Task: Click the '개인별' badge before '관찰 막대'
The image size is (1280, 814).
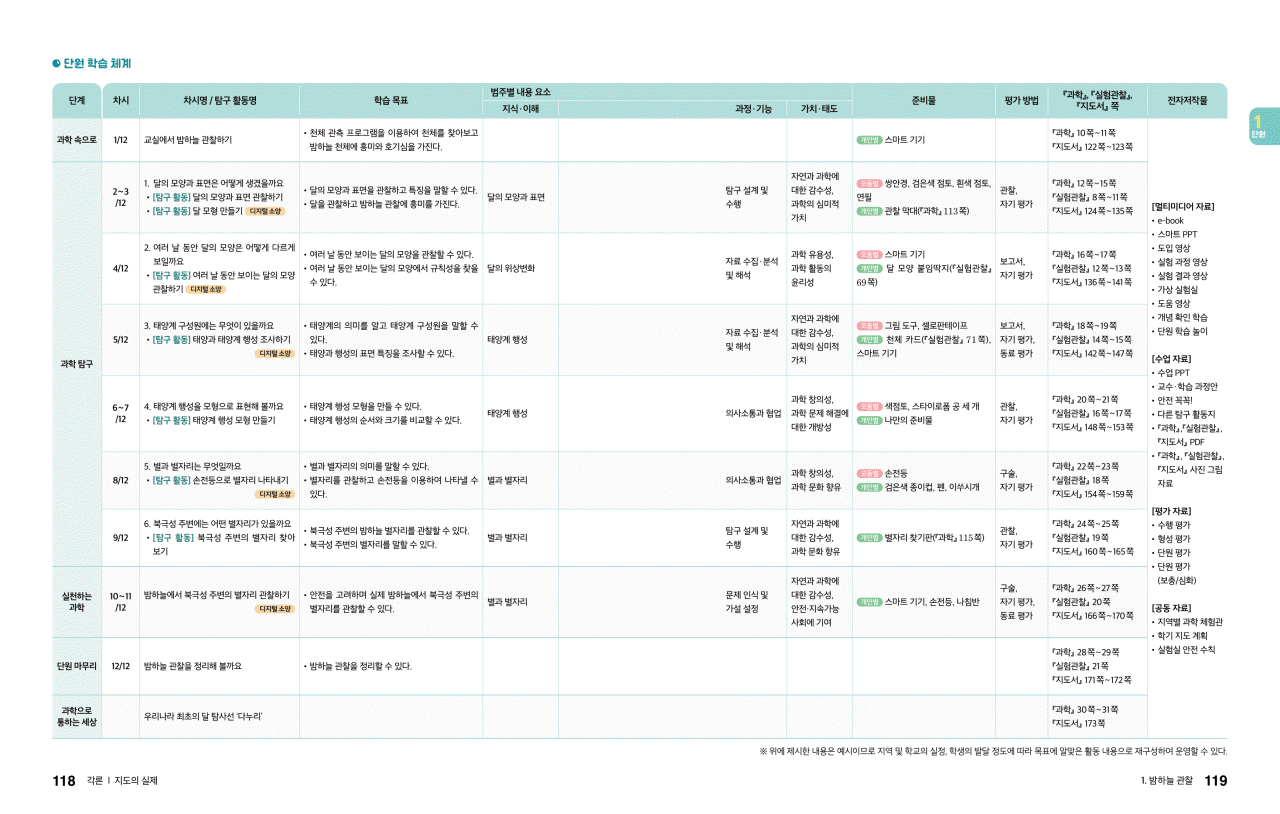Action: tap(868, 211)
